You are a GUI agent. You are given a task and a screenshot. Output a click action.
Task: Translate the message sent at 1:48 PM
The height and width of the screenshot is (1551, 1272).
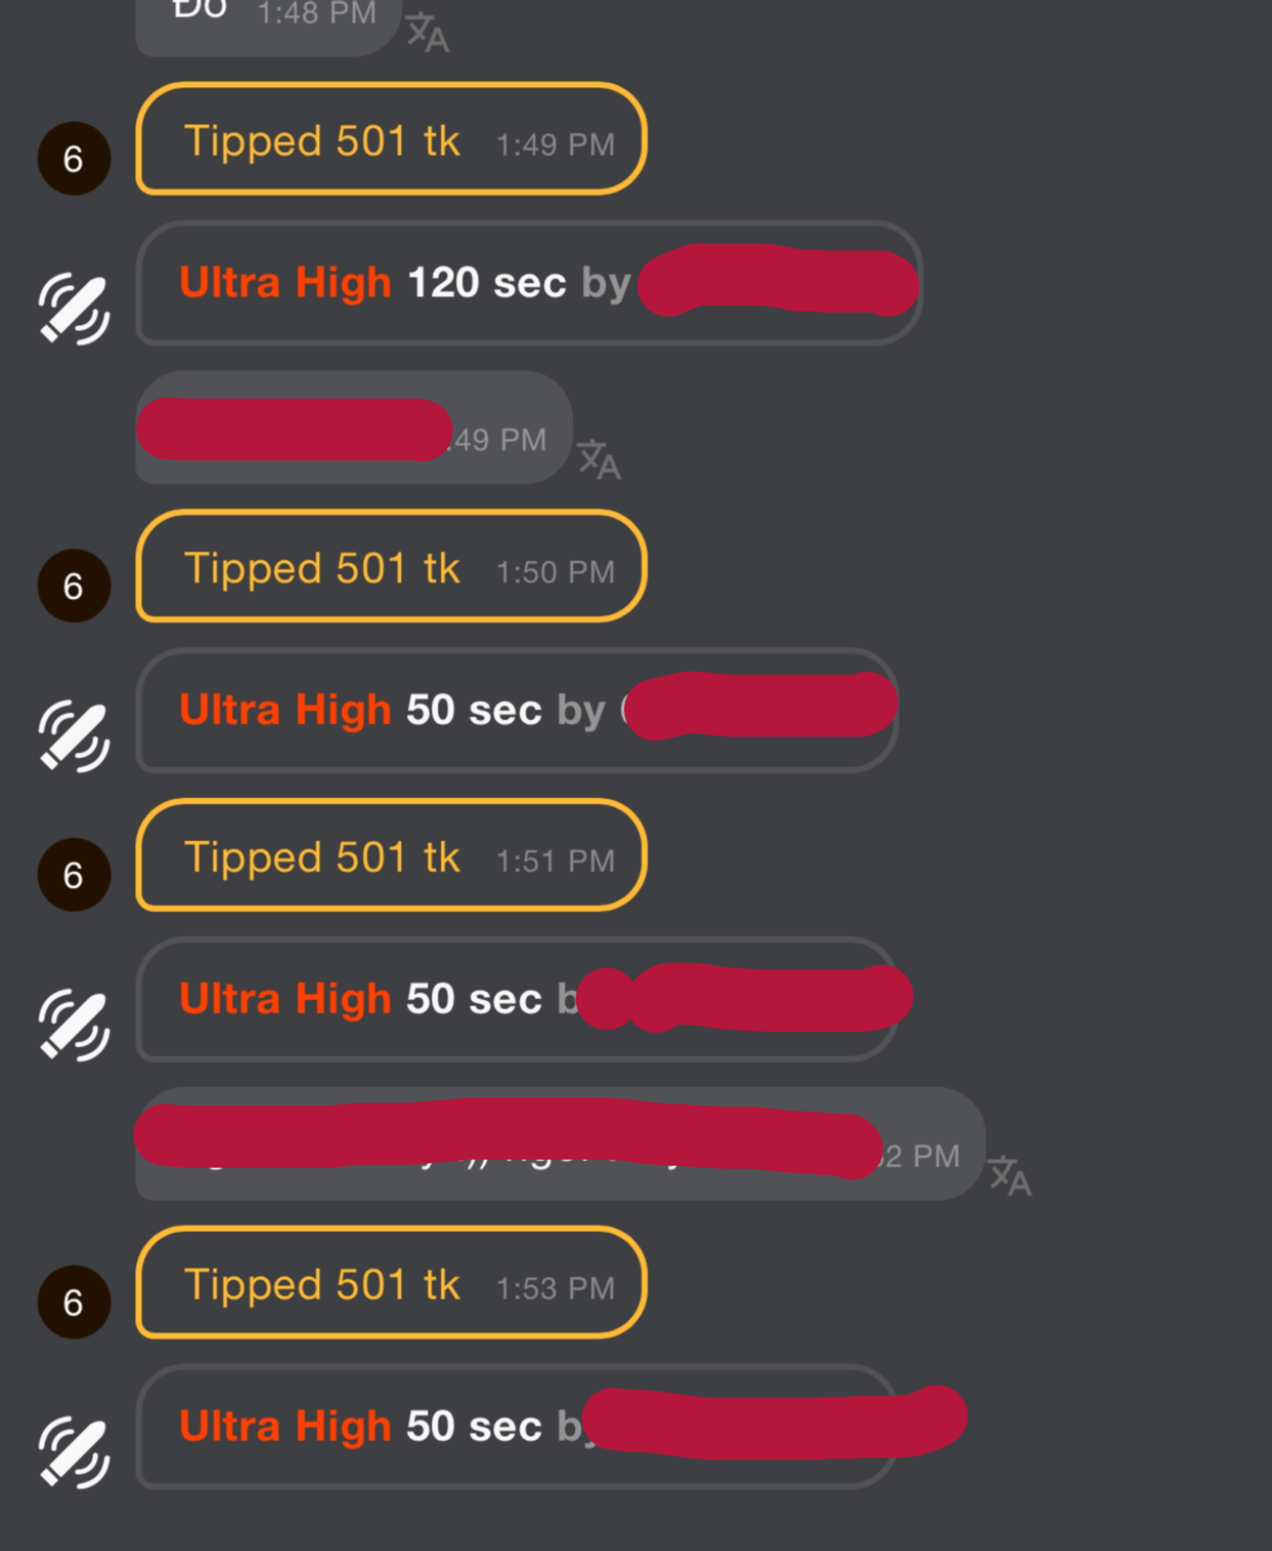pos(427,32)
